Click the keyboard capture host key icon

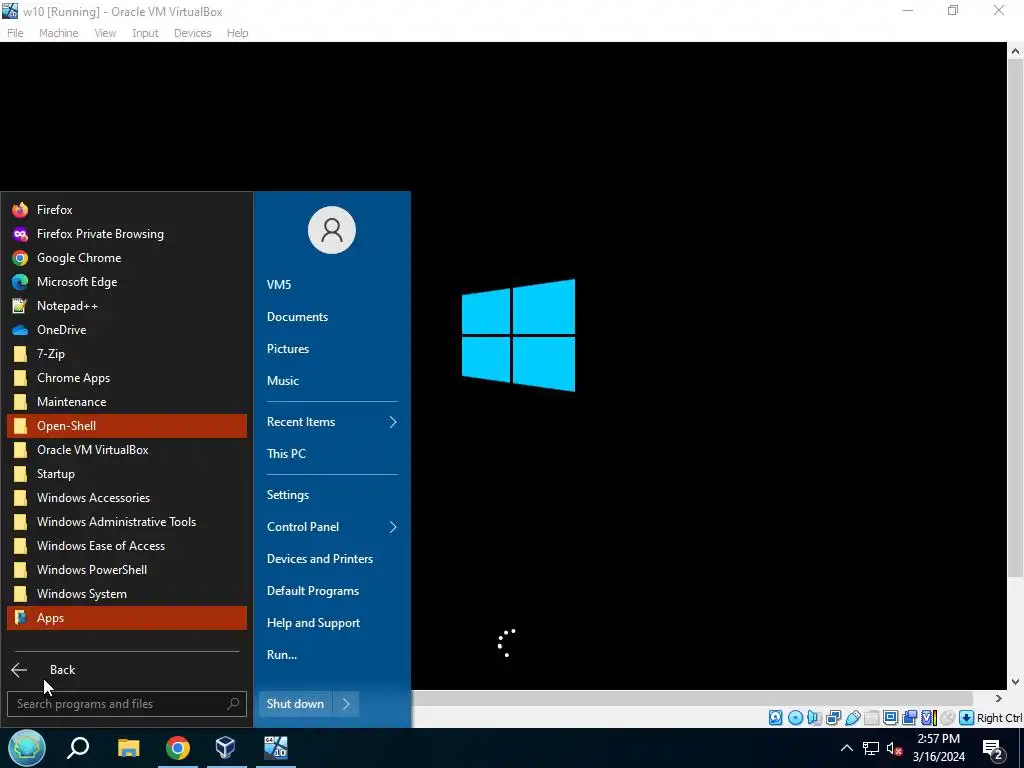click(x=967, y=718)
